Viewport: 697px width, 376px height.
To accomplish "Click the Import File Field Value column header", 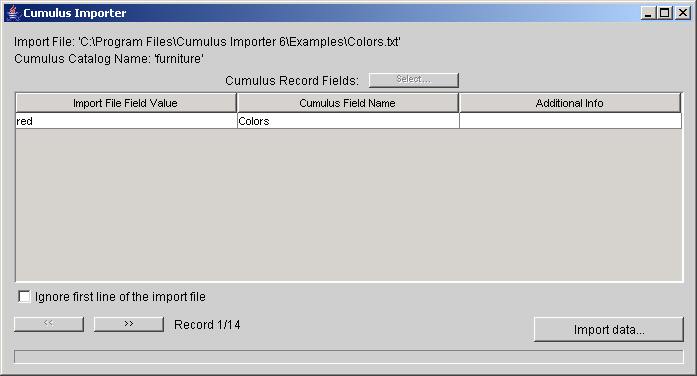I will point(126,103).
